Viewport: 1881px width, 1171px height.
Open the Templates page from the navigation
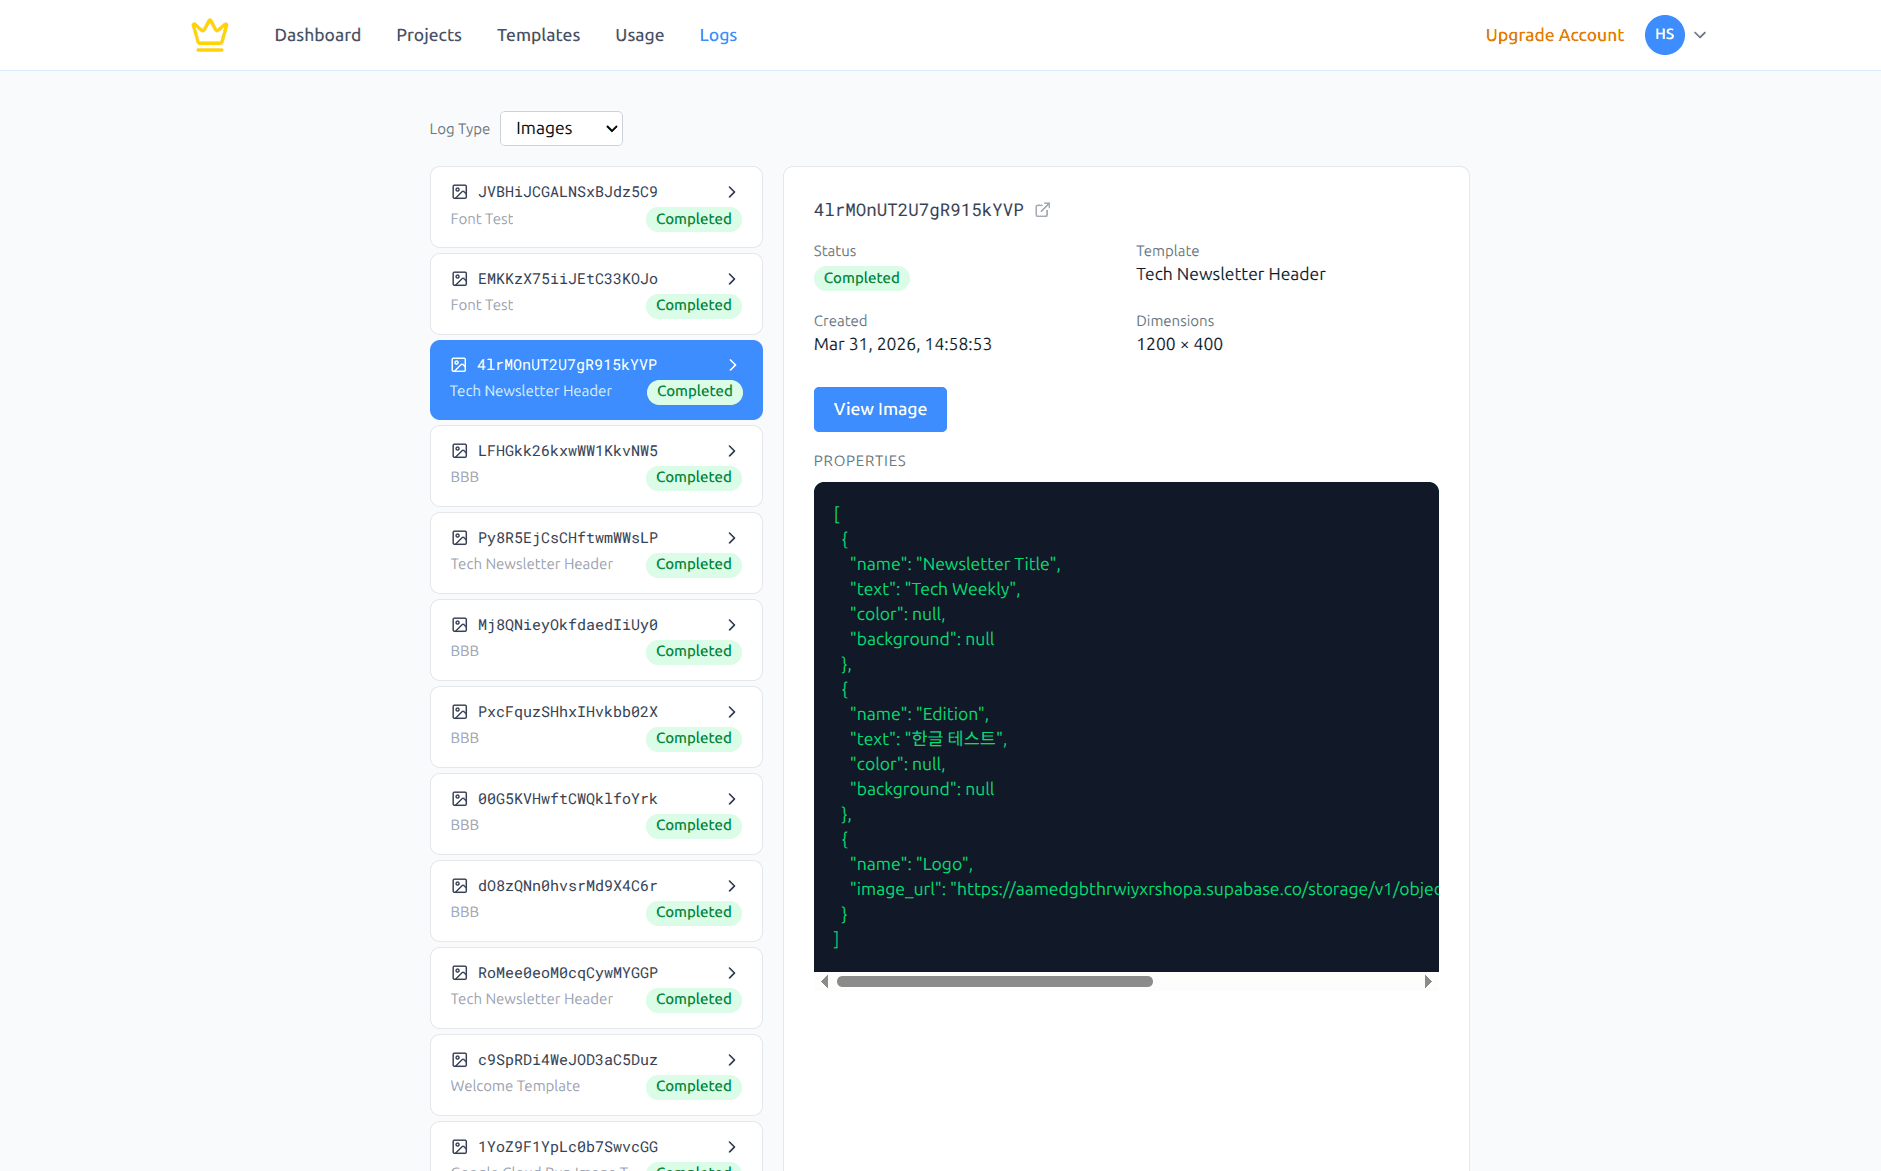pyautogui.click(x=538, y=34)
